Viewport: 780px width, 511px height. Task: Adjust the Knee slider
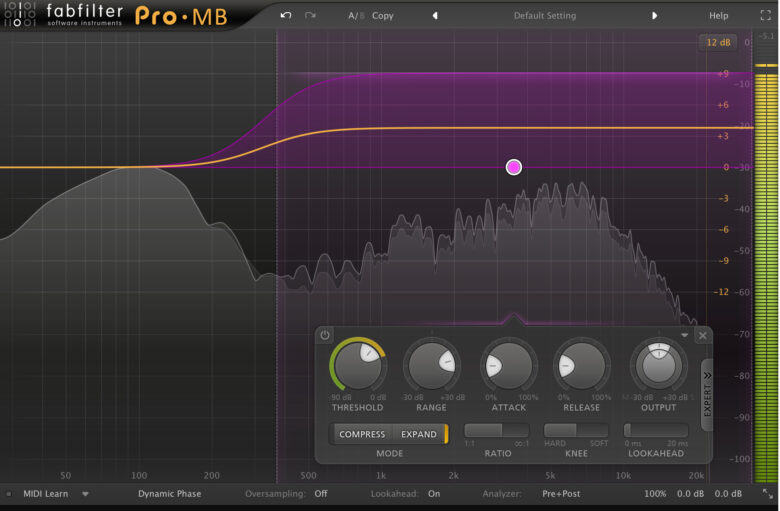tap(576, 430)
